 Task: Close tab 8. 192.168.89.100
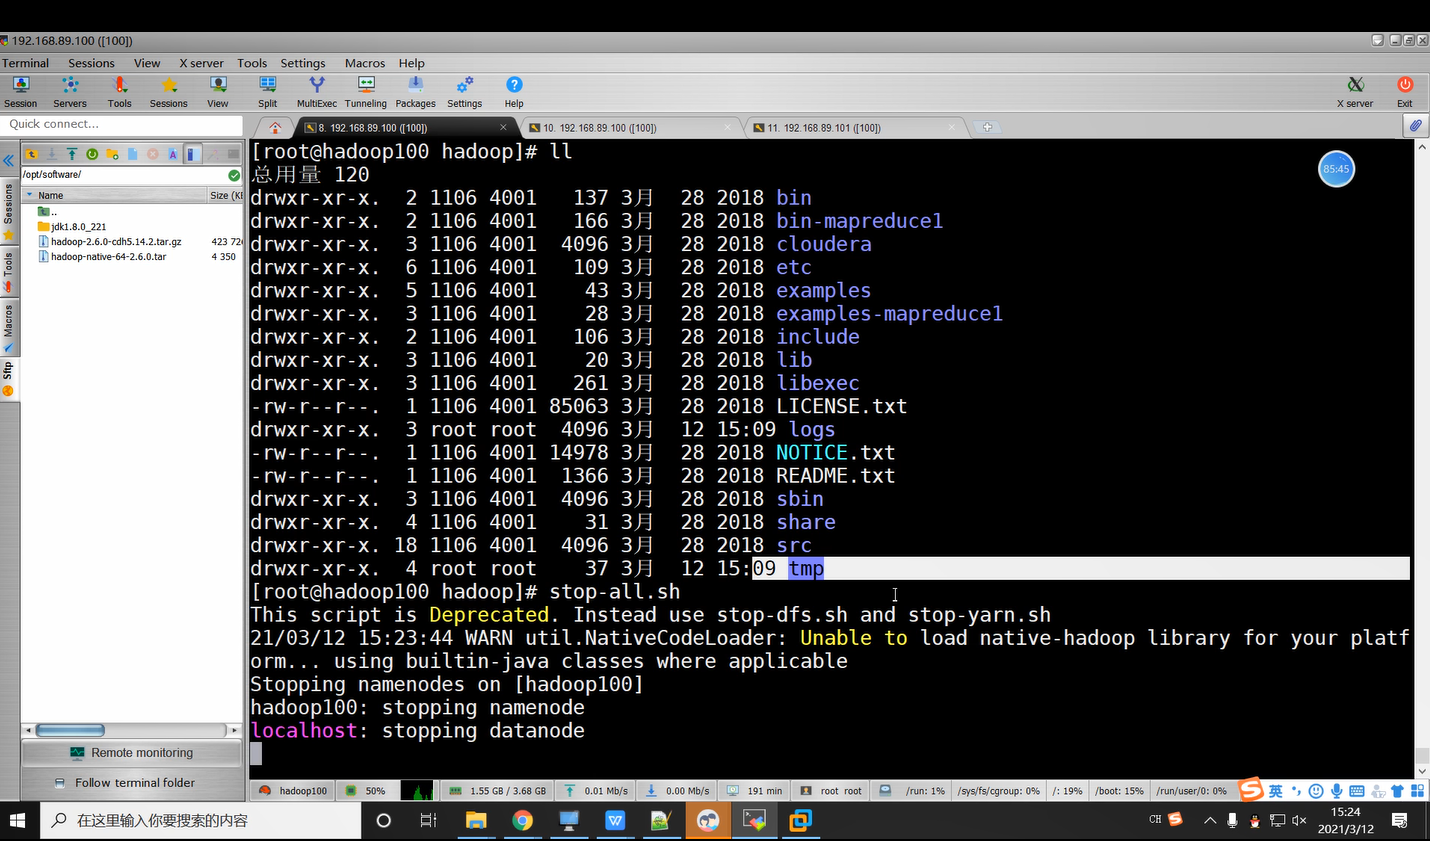(503, 127)
